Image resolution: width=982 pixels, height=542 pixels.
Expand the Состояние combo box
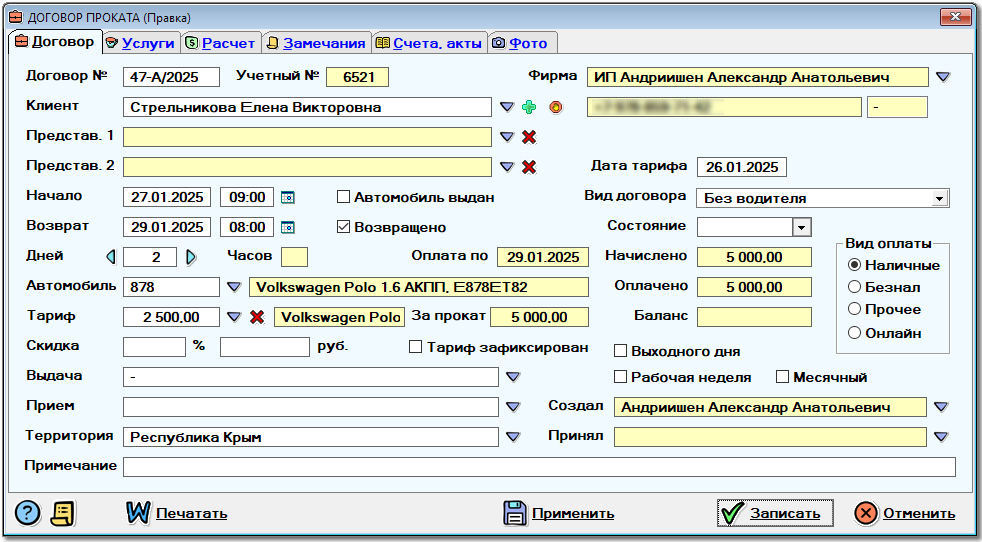(x=802, y=227)
